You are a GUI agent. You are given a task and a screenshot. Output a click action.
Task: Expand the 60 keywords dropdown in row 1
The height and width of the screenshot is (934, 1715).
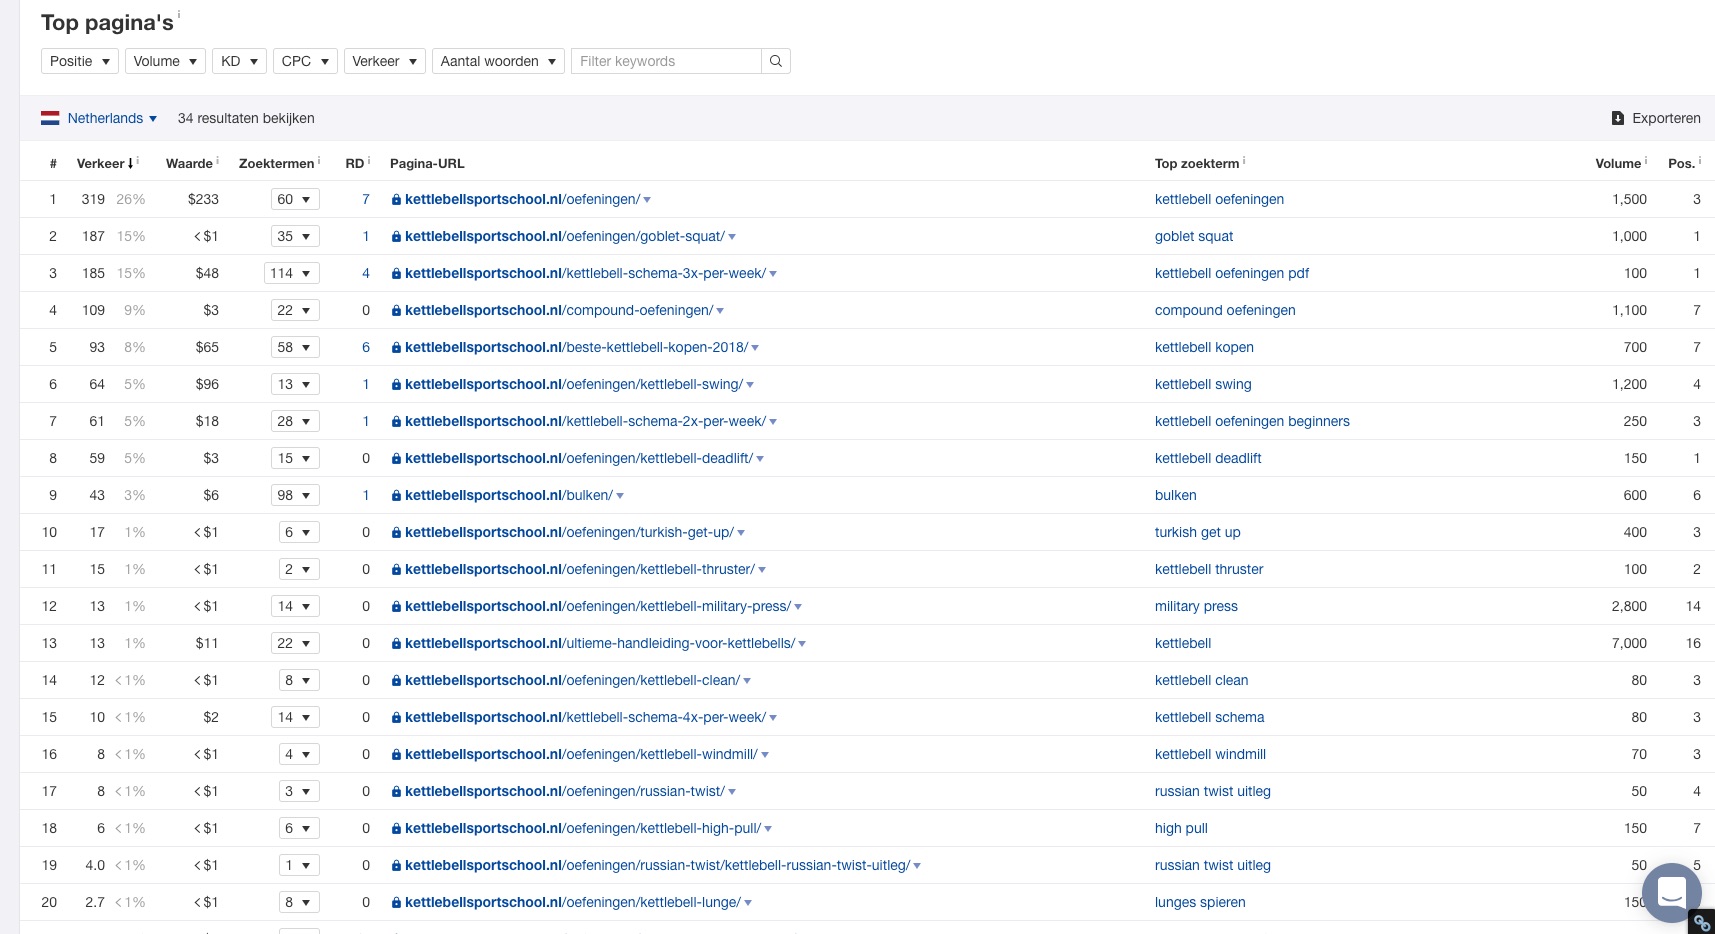[295, 199]
